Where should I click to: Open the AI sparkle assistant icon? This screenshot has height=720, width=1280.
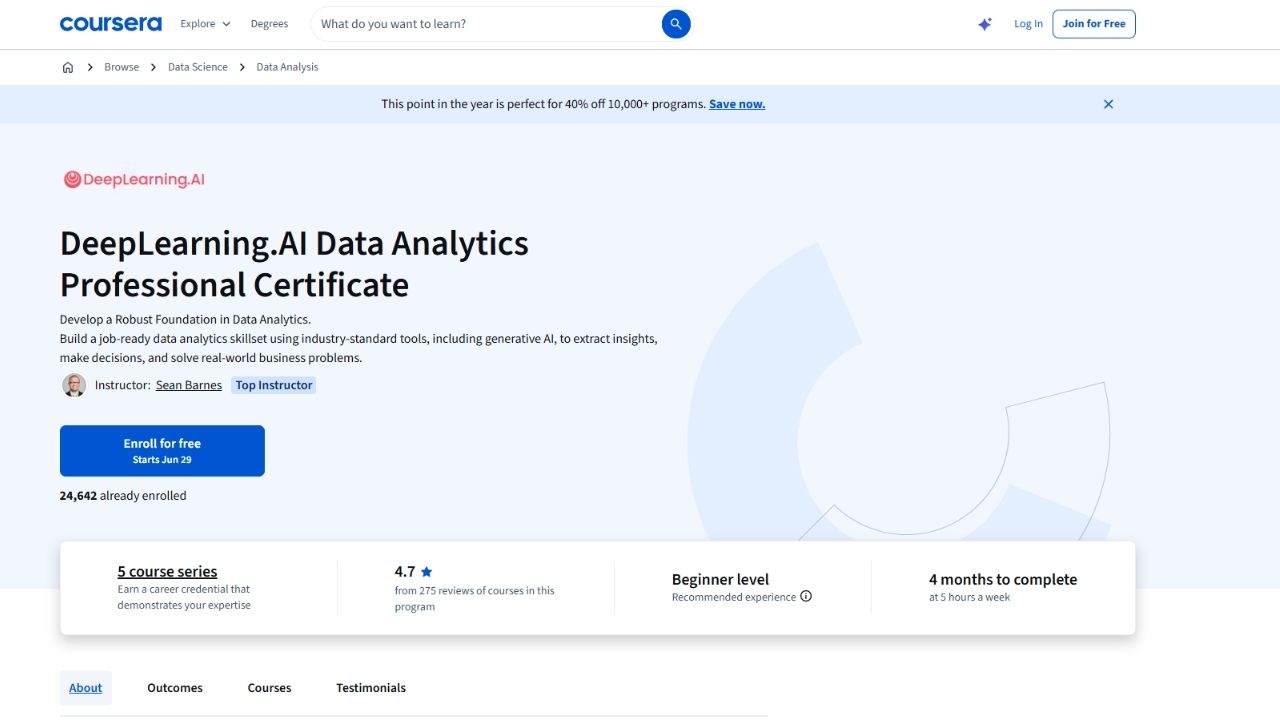(985, 24)
